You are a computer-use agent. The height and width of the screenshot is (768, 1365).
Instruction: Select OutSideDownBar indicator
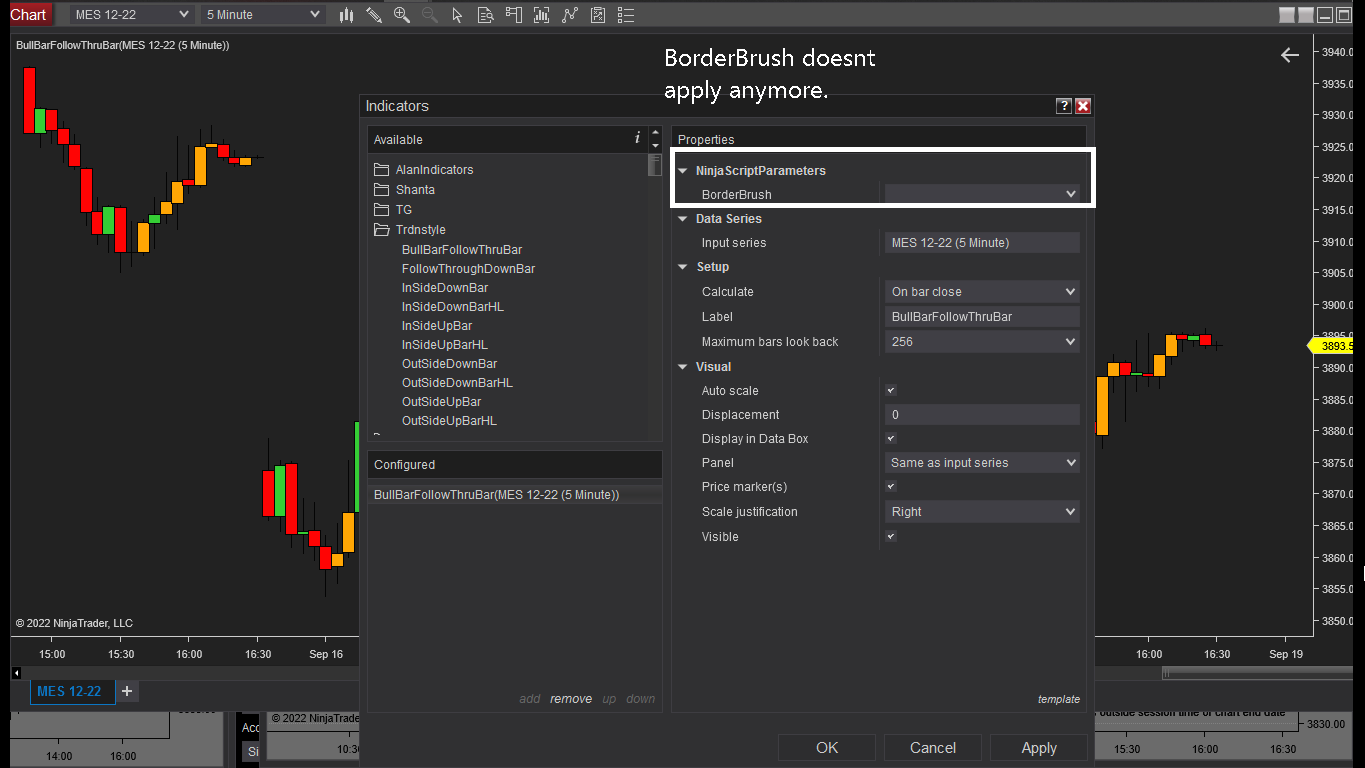449,364
